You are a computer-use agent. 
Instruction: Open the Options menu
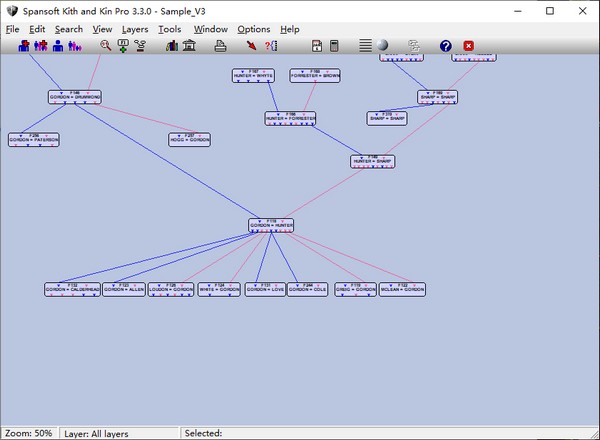coord(254,29)
